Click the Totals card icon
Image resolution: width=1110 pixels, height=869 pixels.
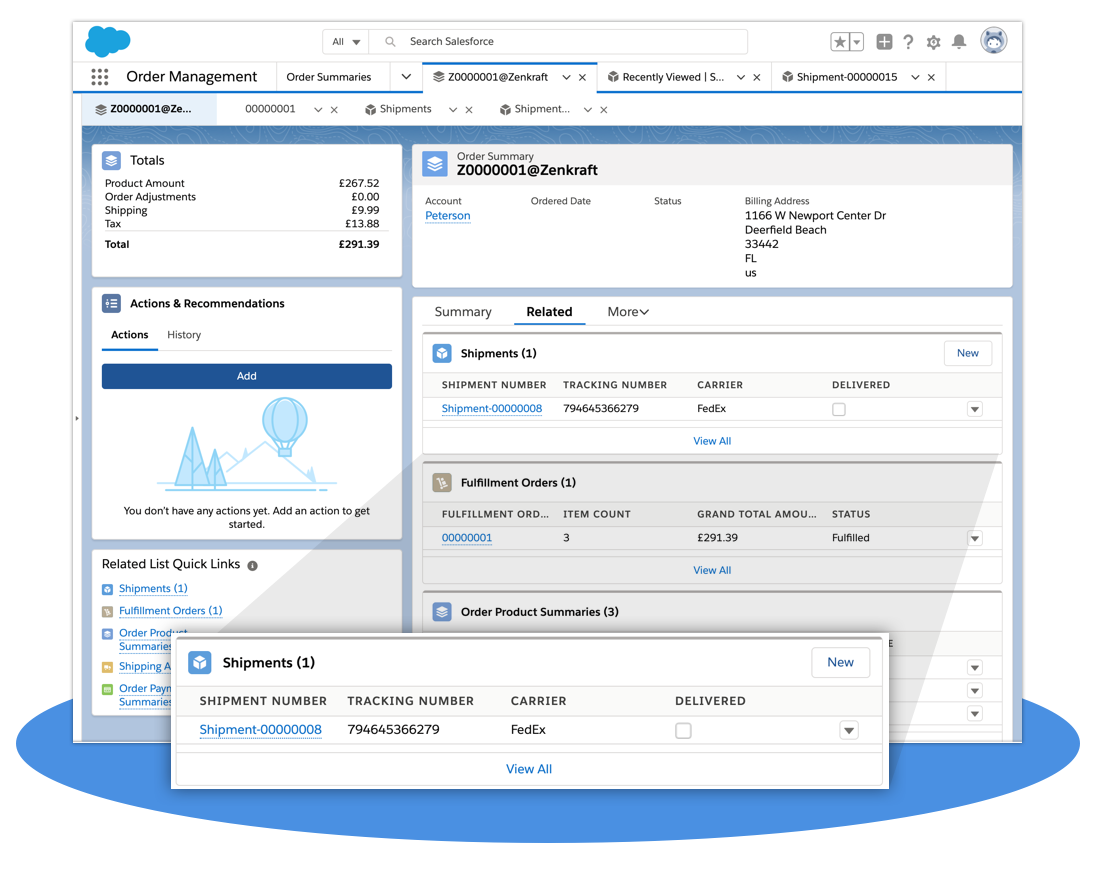[x=112, y=161]
